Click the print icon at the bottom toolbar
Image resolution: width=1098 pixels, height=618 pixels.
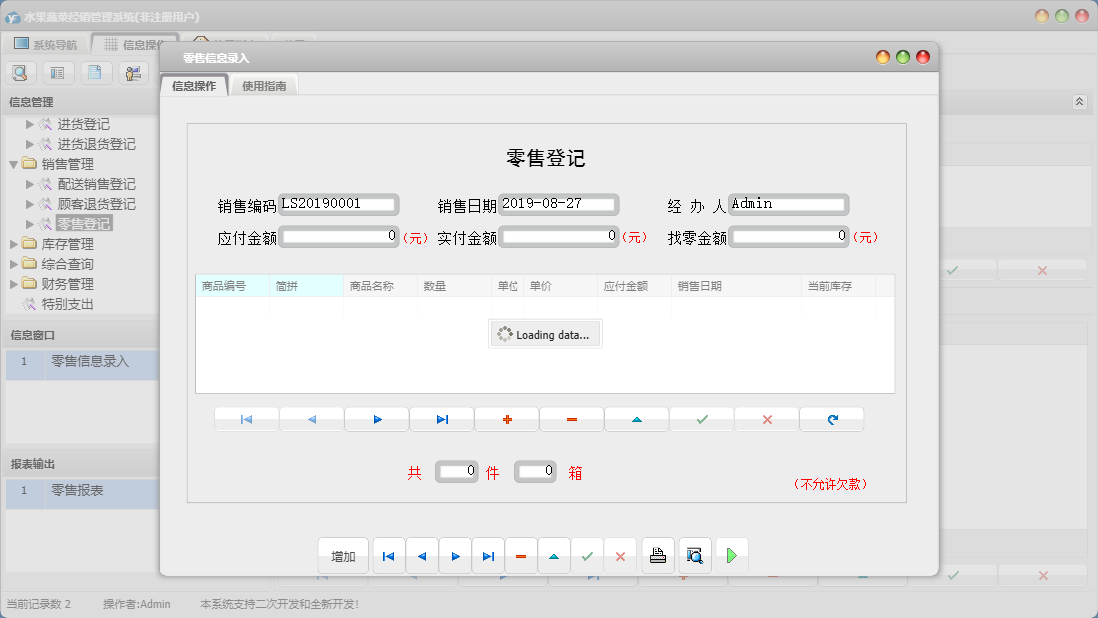[x=657, y=555]
